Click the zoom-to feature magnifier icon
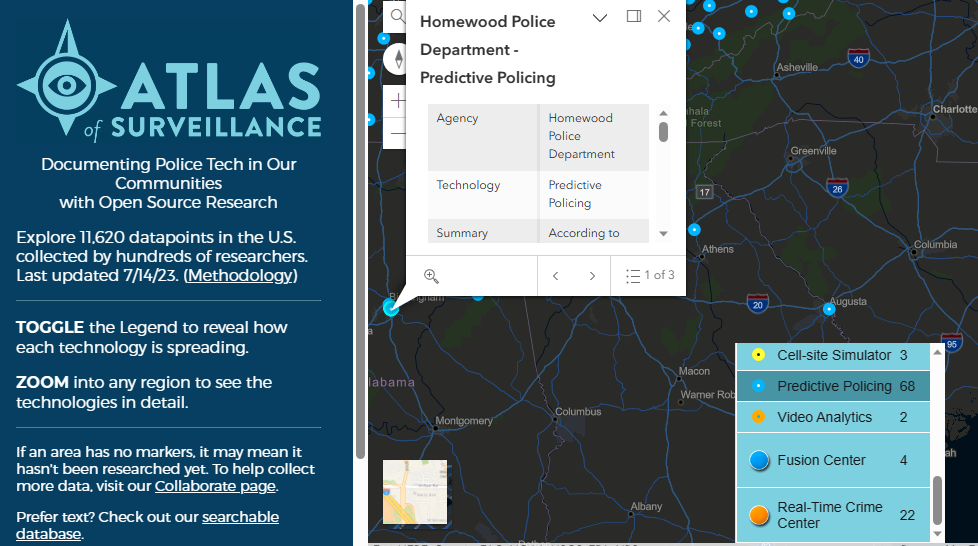This screenshot has width=978, height=546. pyautogui.click(x=431, y=276)
